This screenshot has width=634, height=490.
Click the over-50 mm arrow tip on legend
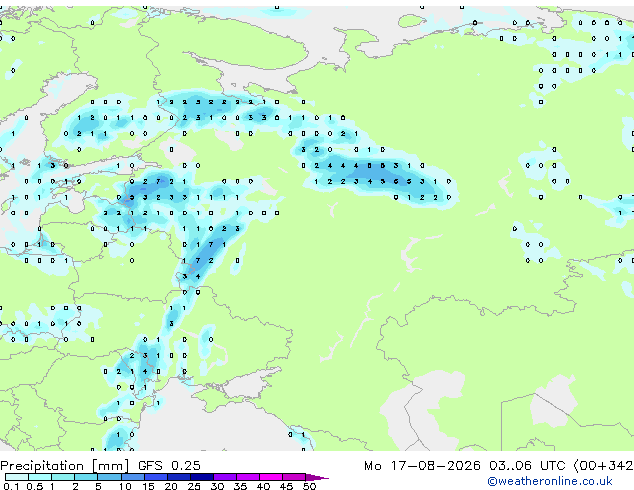(317, 477)
